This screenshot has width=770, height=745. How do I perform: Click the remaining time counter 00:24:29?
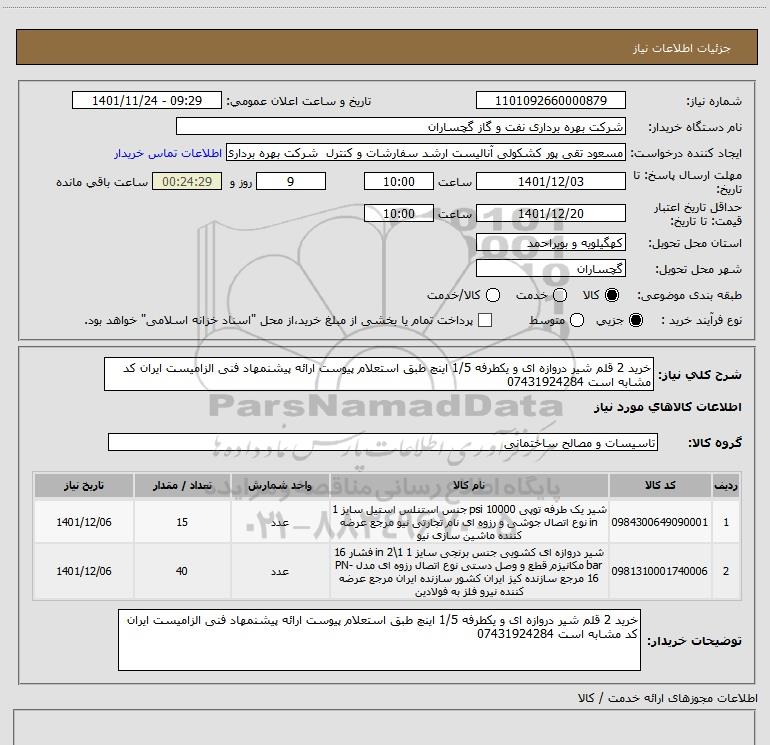click(187, 181)
